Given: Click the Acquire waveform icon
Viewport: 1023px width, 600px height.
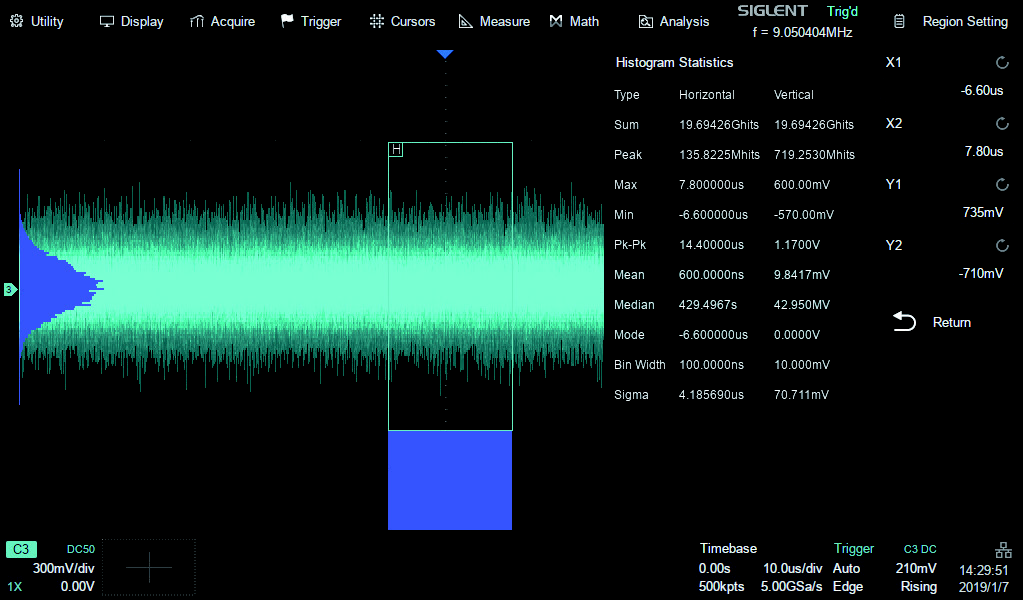Looking at the screenshot, I should (x=197, y=22).
